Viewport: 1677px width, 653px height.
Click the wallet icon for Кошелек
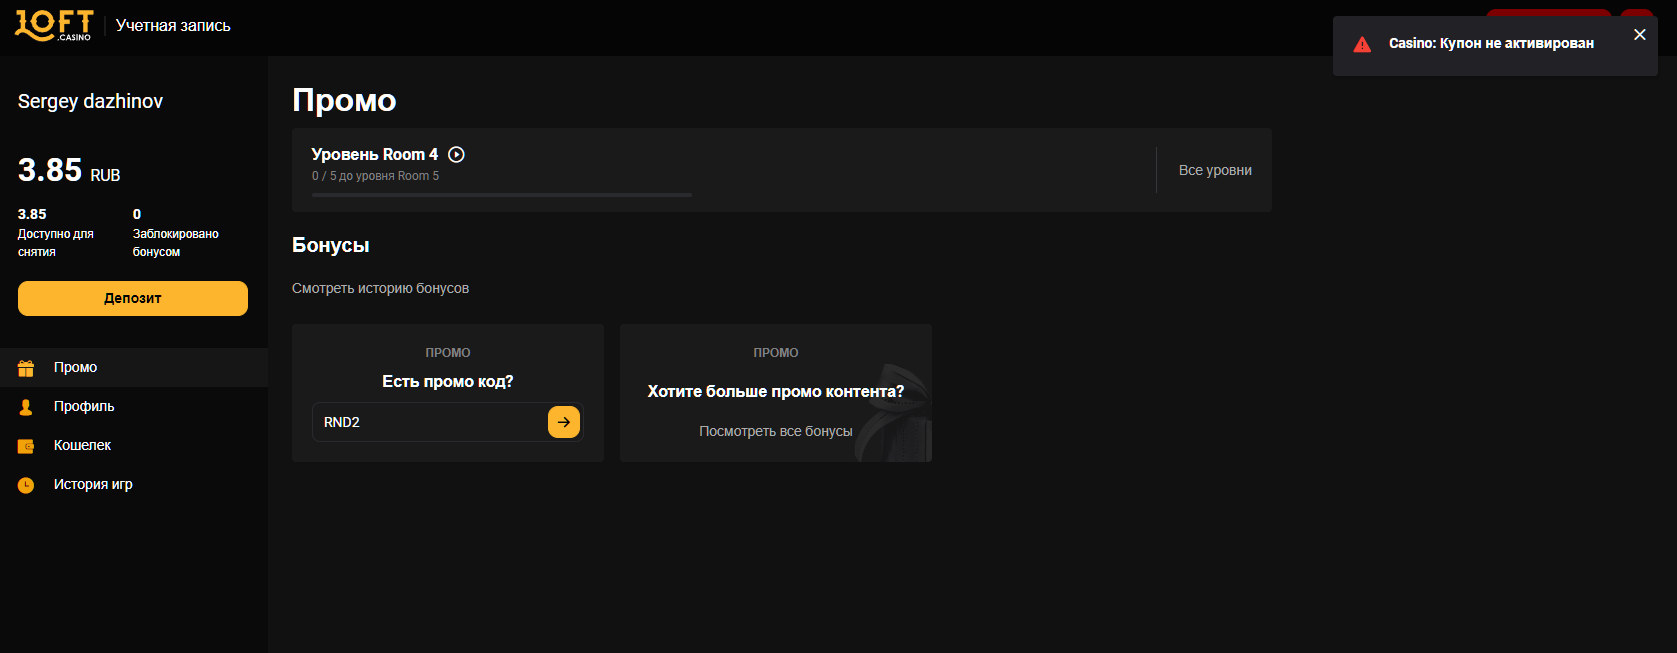pos(26,446)
